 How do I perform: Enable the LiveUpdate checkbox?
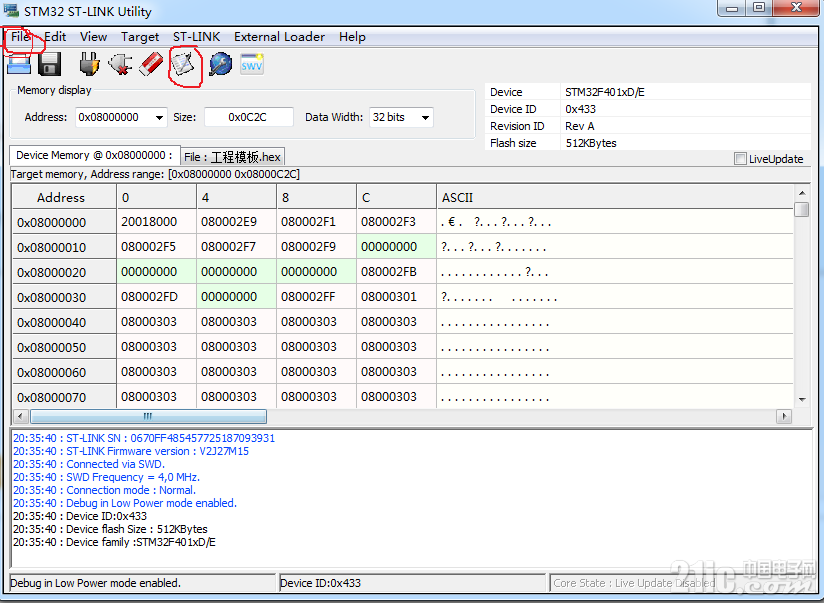click(740, 159)
